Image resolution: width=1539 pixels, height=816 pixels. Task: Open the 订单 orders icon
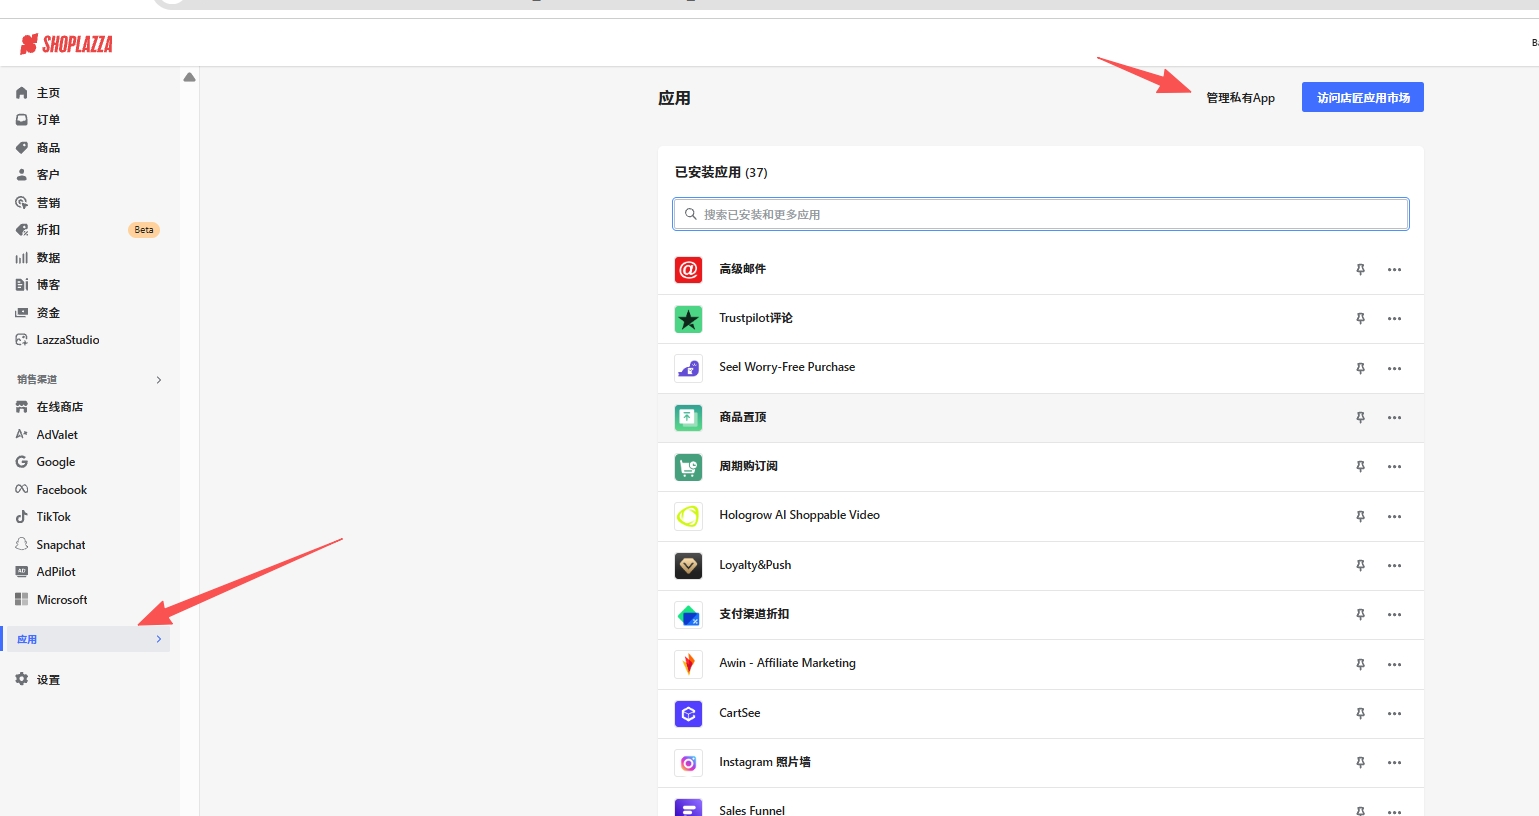[x=22, y=120]
